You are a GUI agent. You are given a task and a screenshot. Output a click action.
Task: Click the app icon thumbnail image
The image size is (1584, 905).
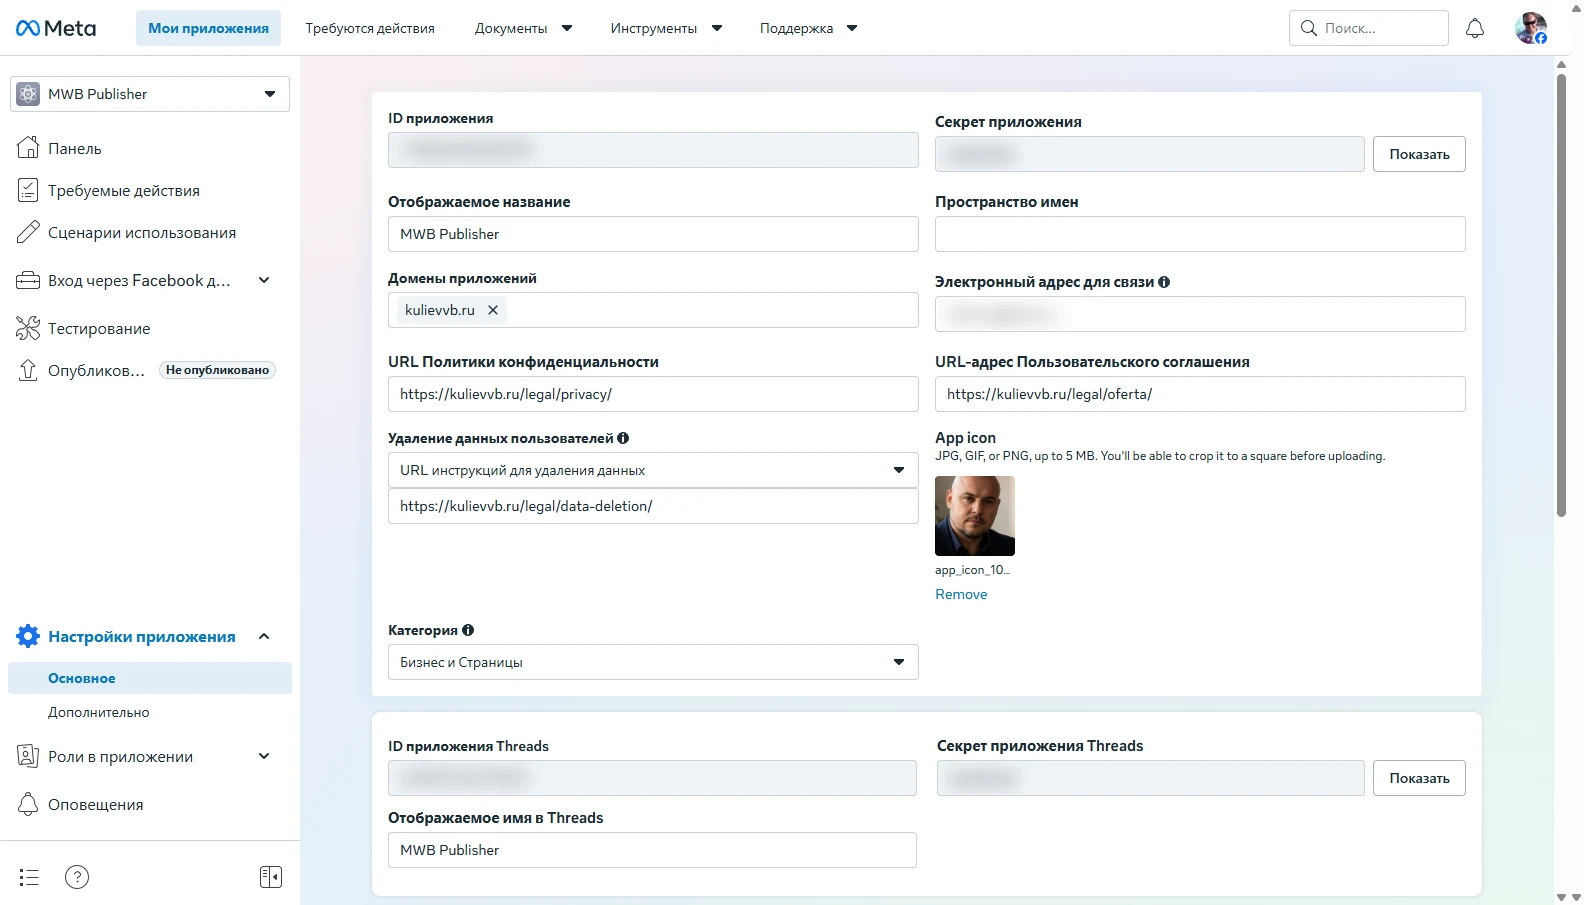point(975,516)
